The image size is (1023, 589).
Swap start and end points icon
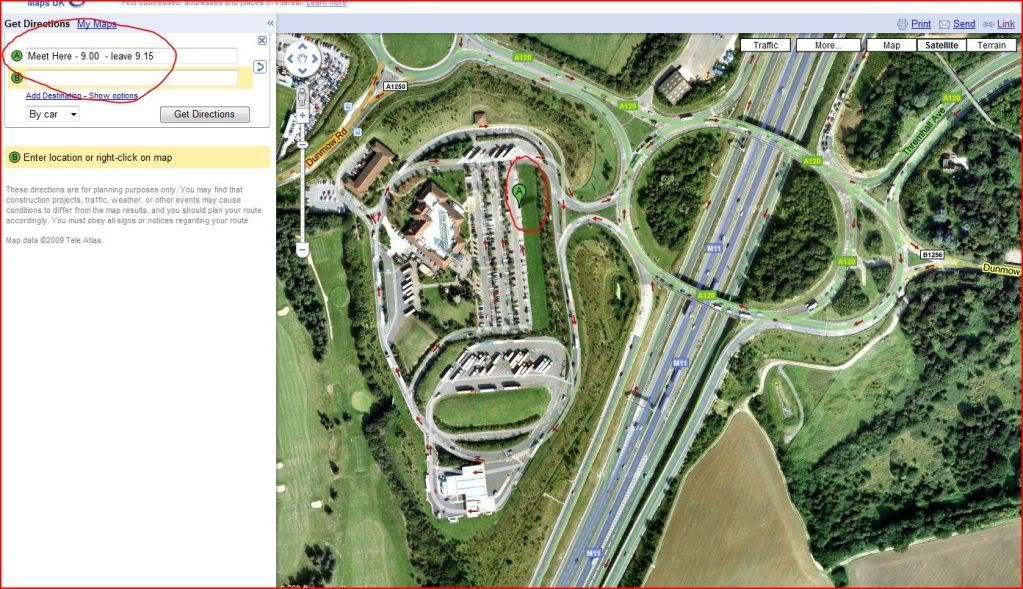pos(260,67)
